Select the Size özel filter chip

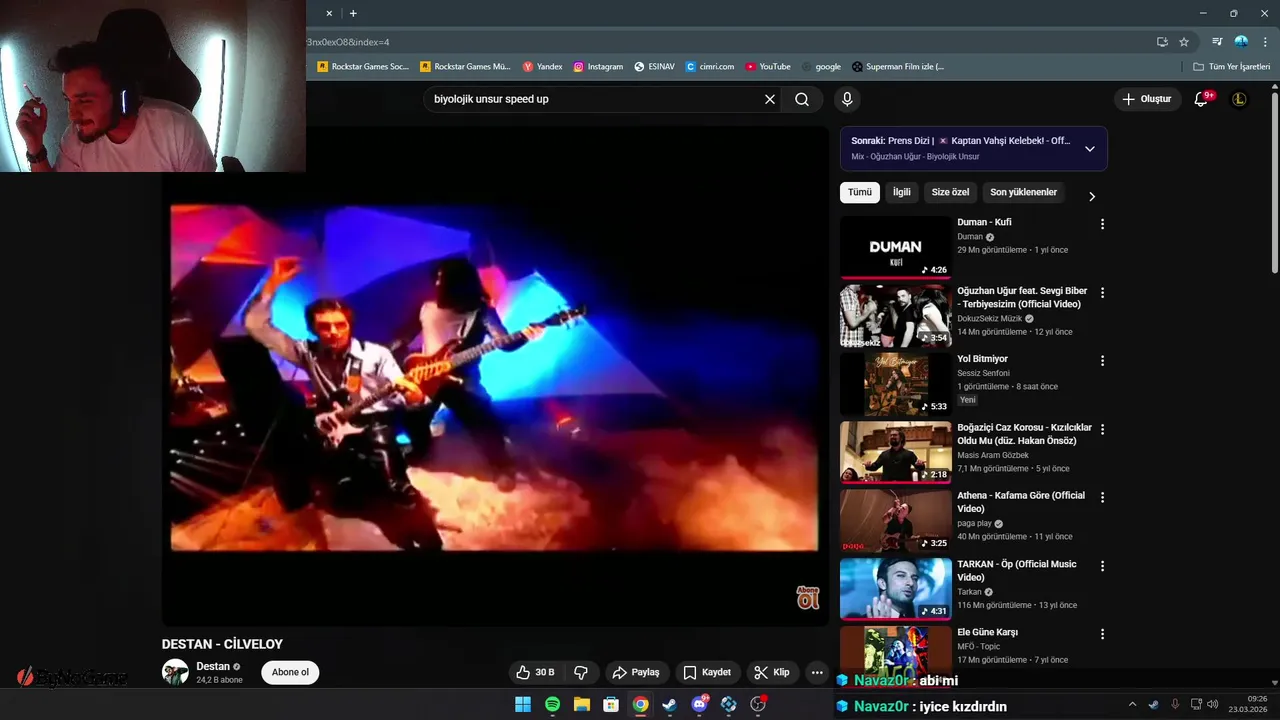click(950, 192)
